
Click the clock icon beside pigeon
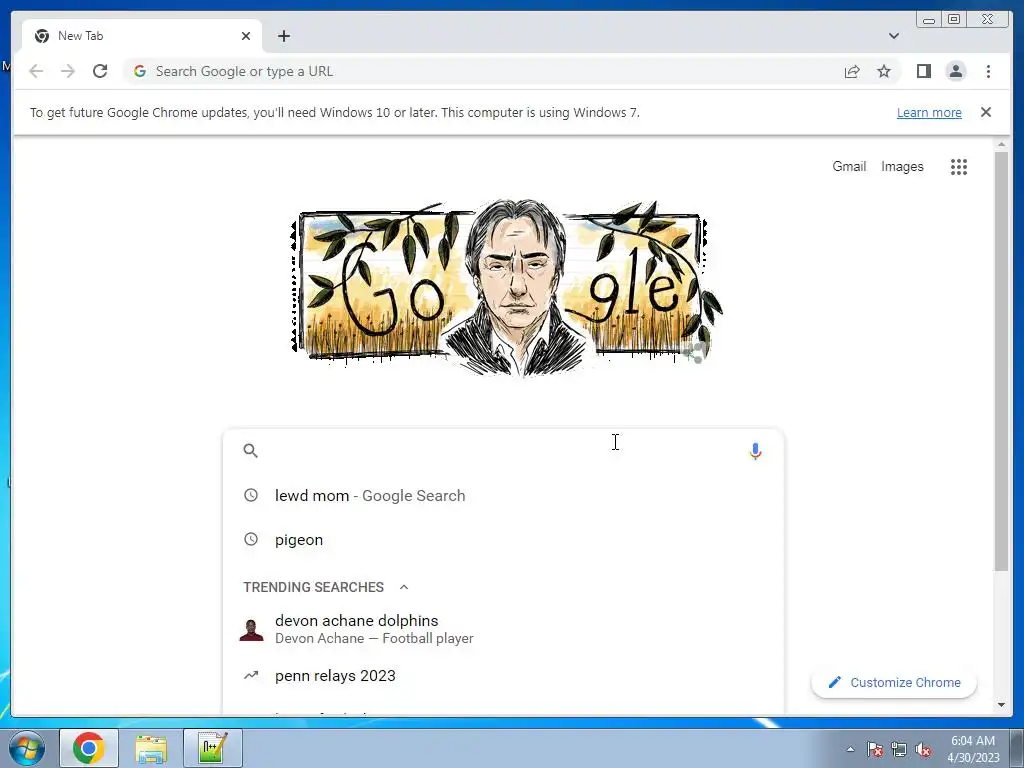tap(251, 539)
